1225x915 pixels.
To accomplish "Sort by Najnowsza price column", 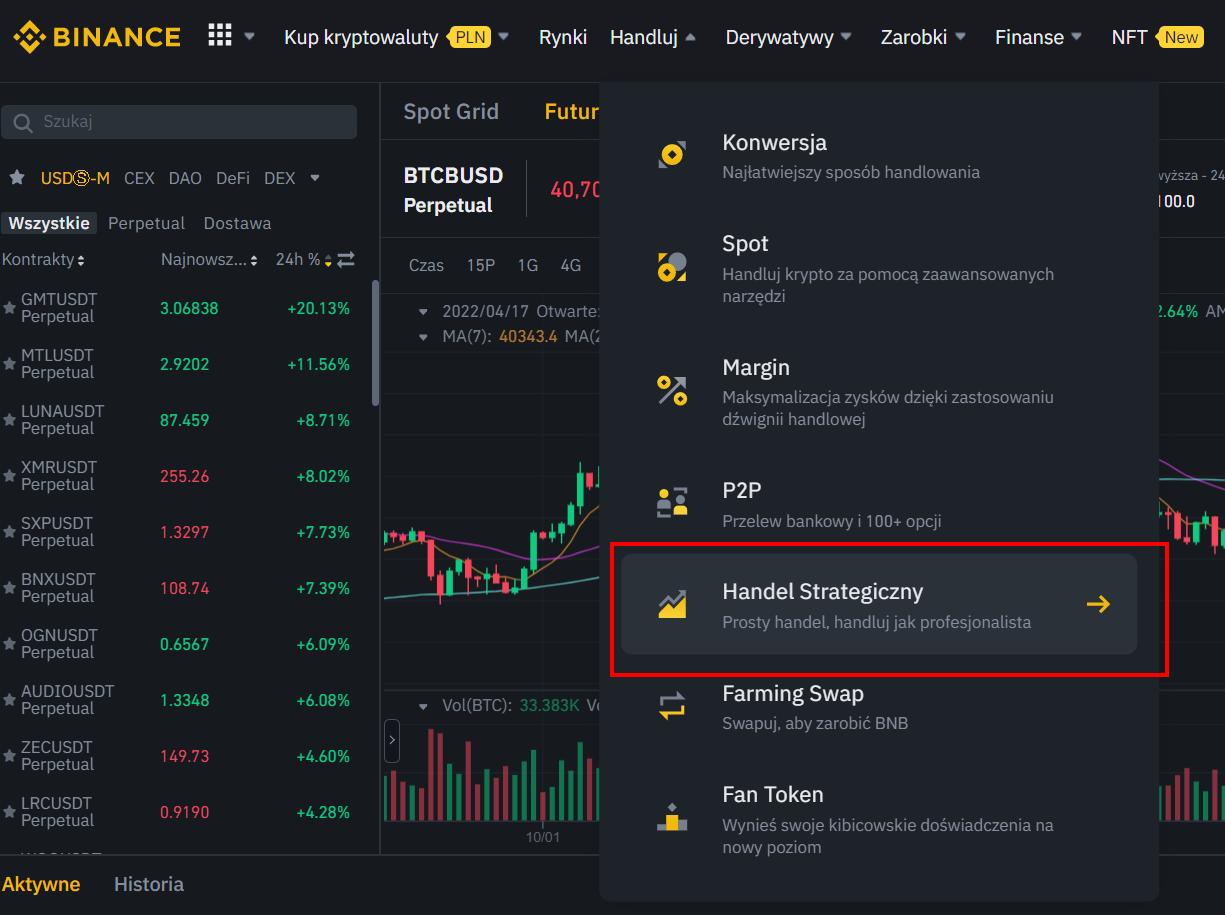I will [209, 260].
